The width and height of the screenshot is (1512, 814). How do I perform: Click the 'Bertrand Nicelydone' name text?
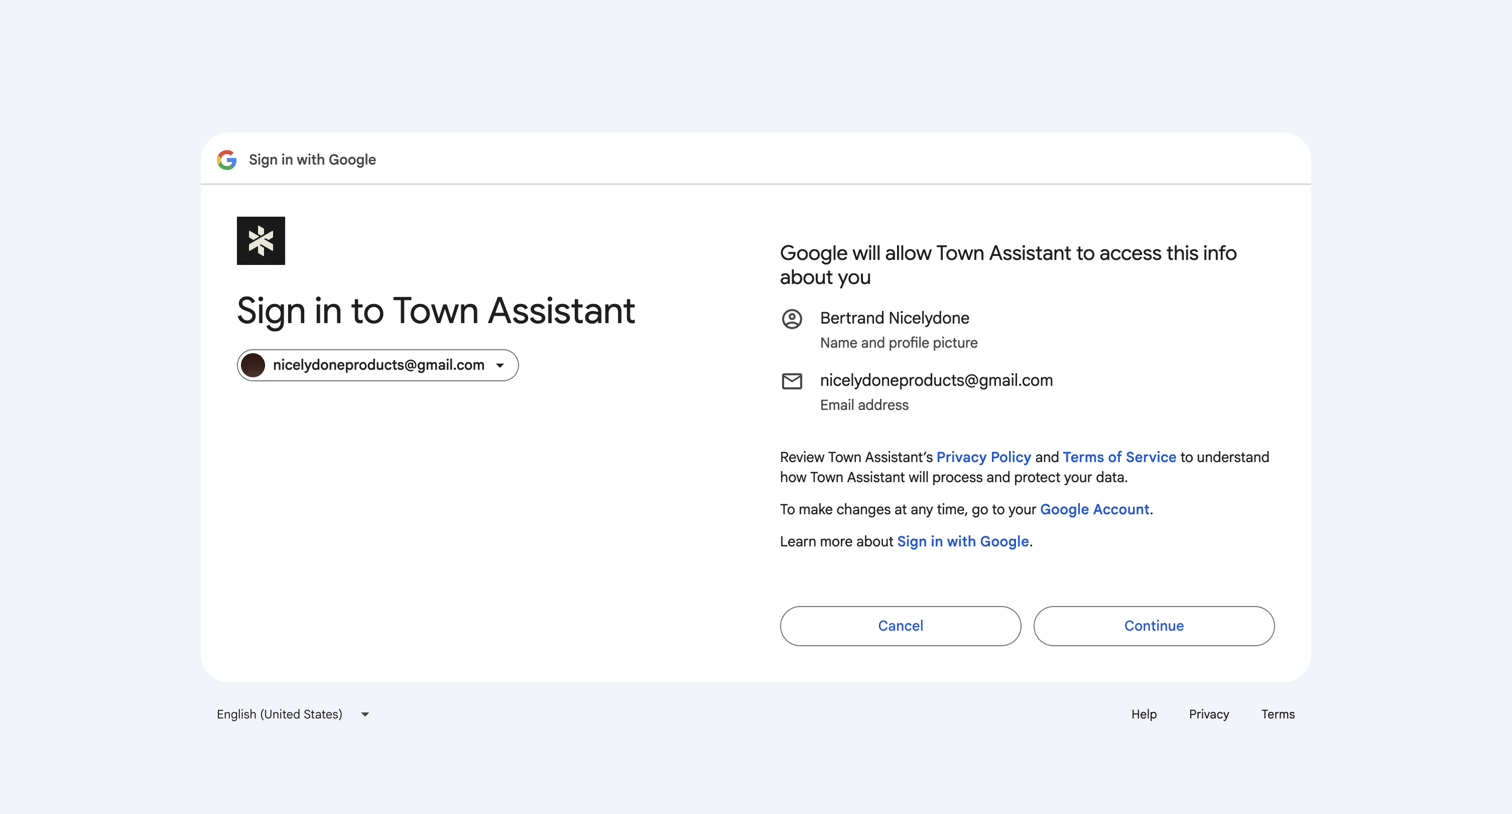coord(894,318)
